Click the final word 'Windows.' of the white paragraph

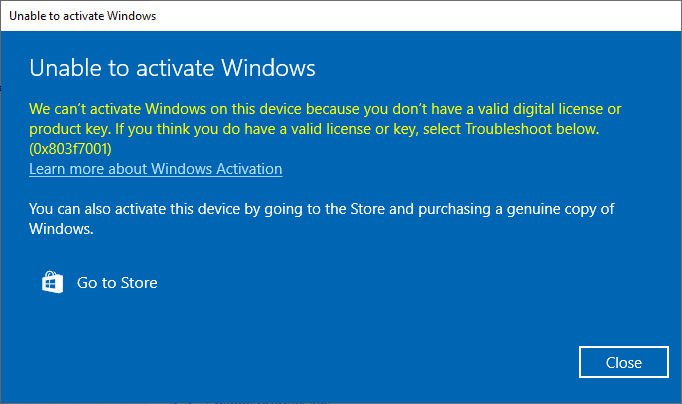click(x=61, y=229)
